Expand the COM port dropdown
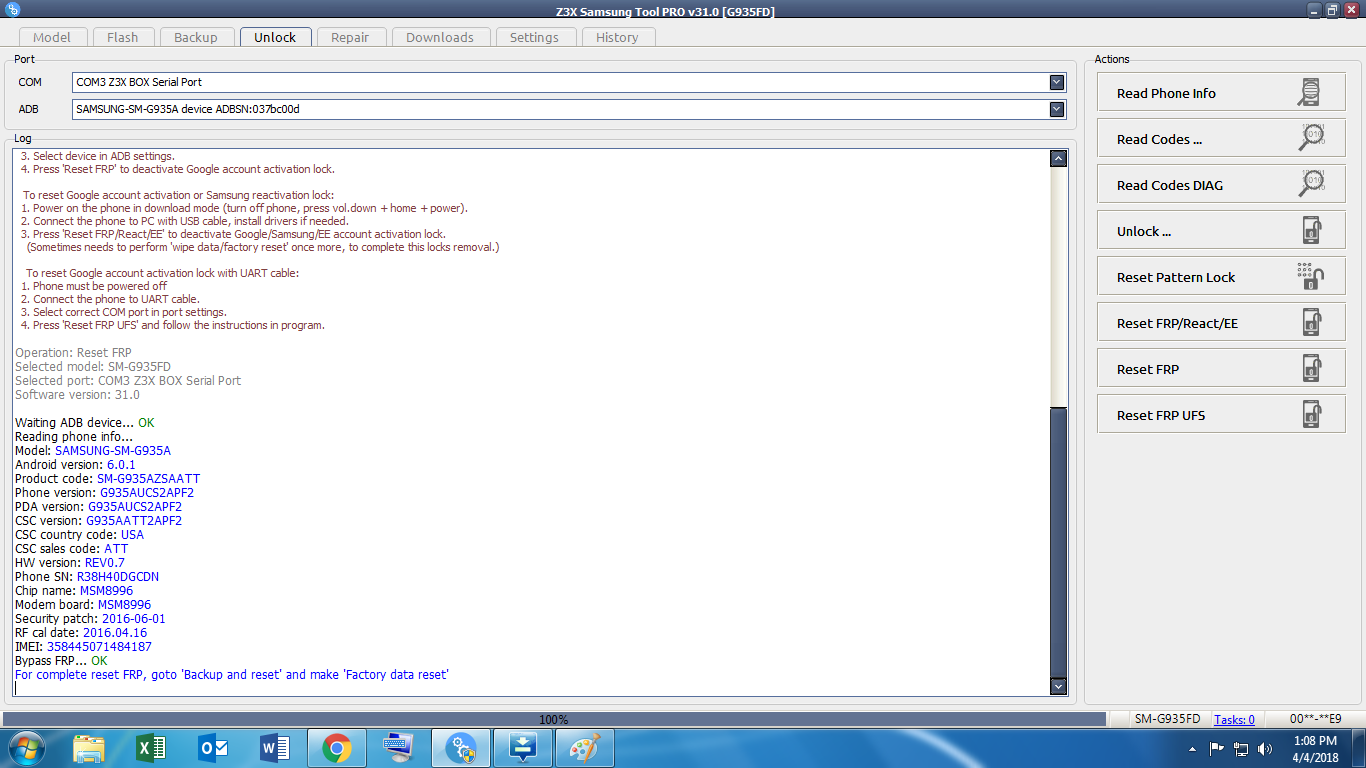Viewport: 1366px width, 768px height. [x=1057, y=82]
